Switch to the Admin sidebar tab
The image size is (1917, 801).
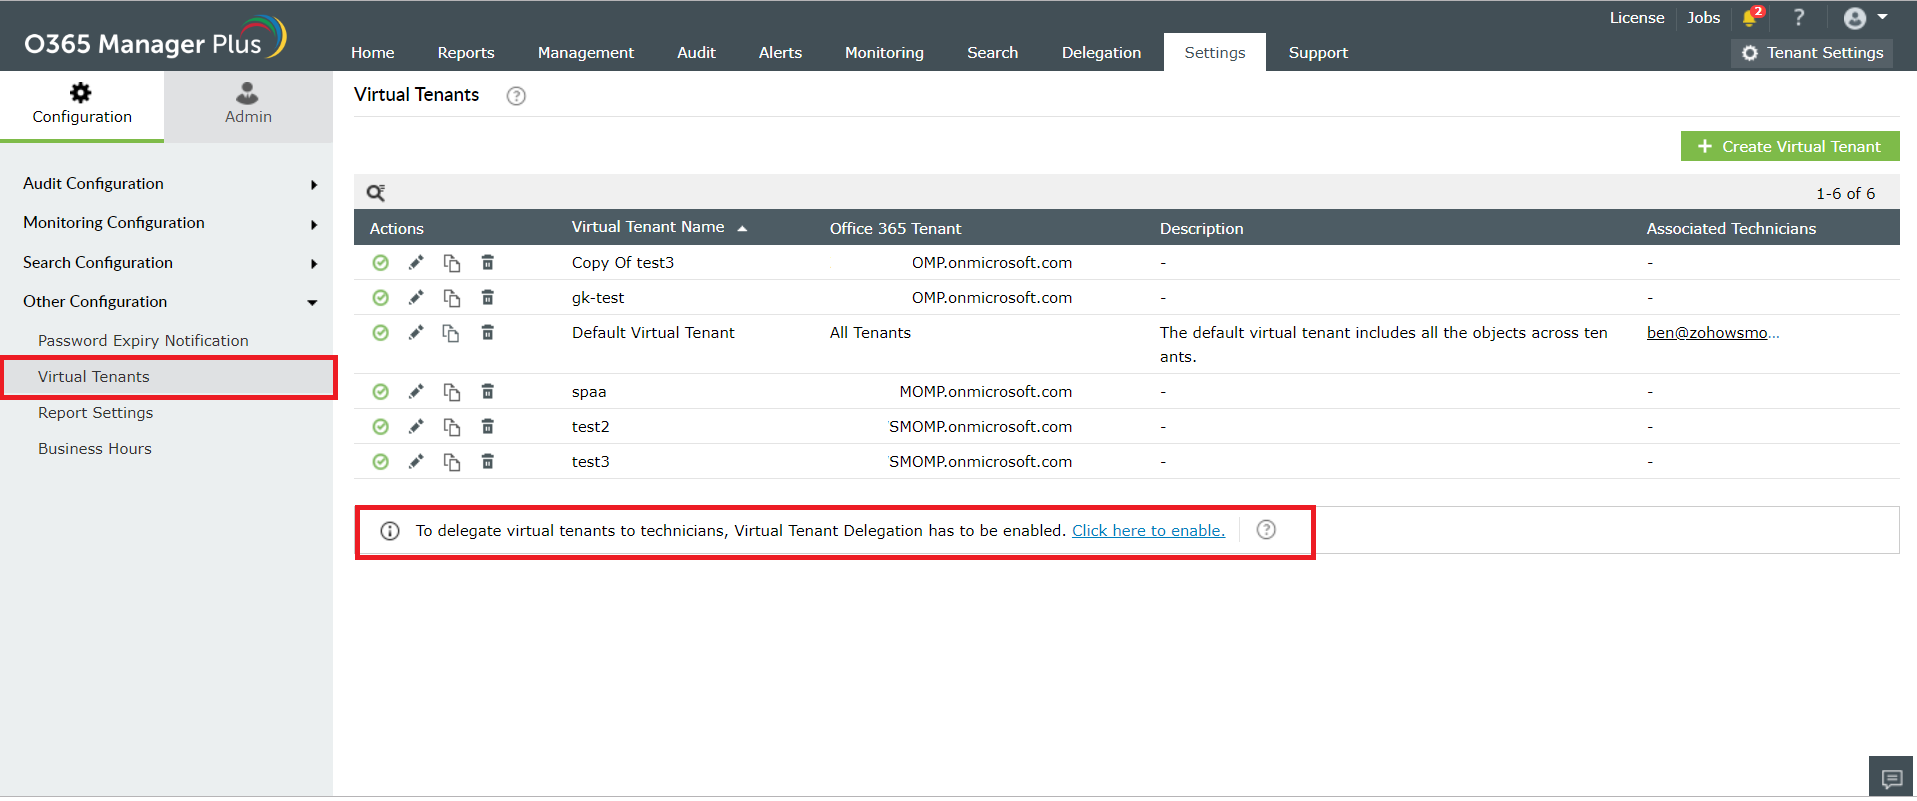coord(248,106)
